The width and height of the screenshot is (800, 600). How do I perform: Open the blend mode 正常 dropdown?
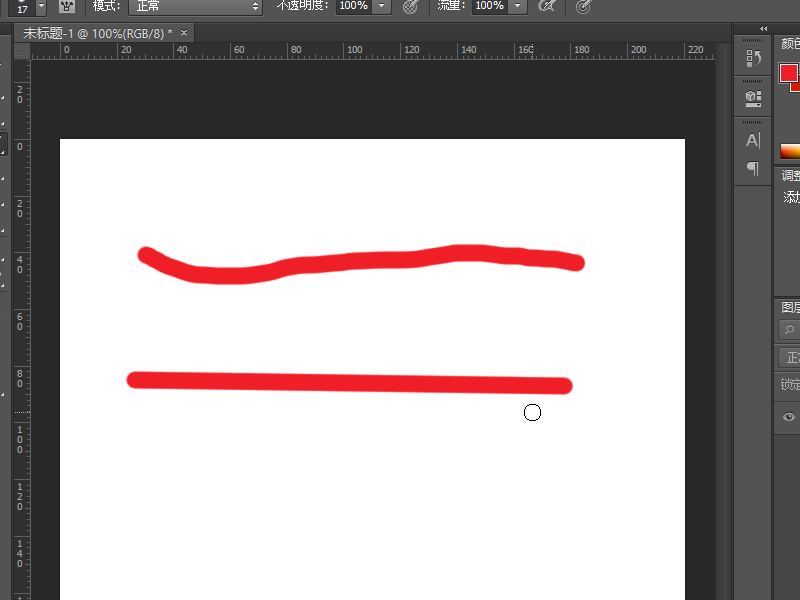coord(195,7)
